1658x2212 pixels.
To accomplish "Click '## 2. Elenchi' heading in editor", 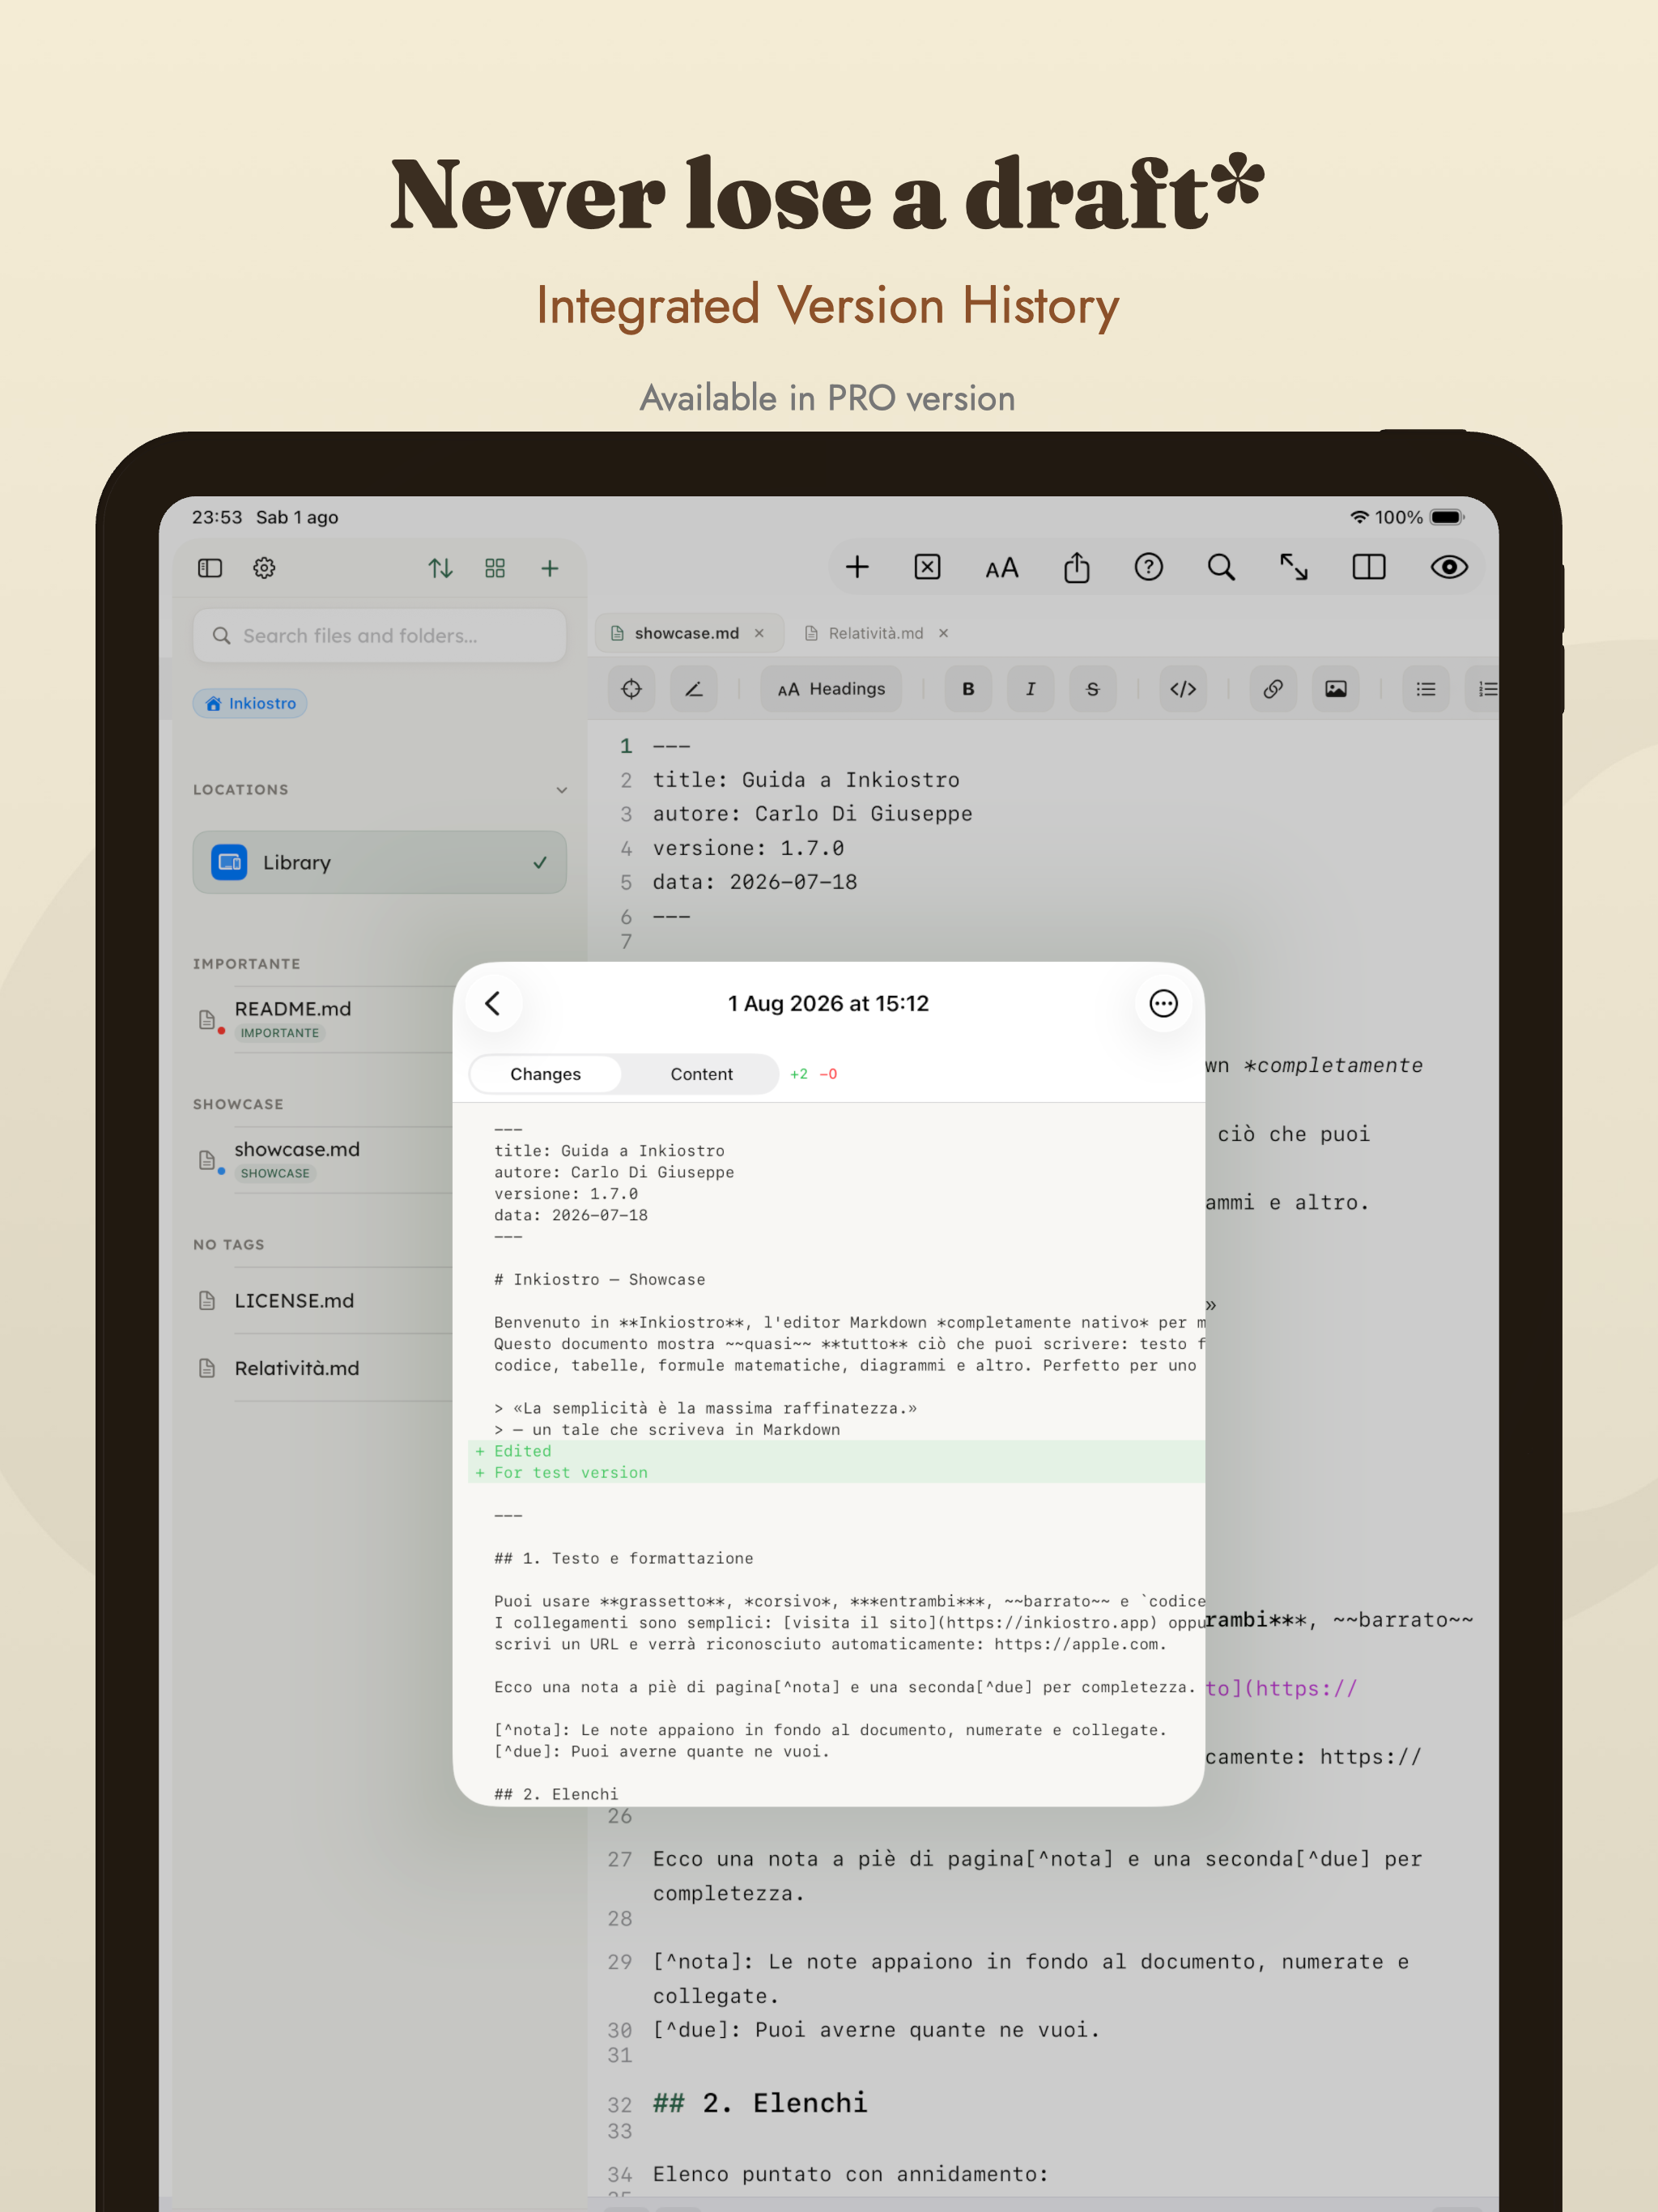I will pyautogui.click(x=760, y=2103).
